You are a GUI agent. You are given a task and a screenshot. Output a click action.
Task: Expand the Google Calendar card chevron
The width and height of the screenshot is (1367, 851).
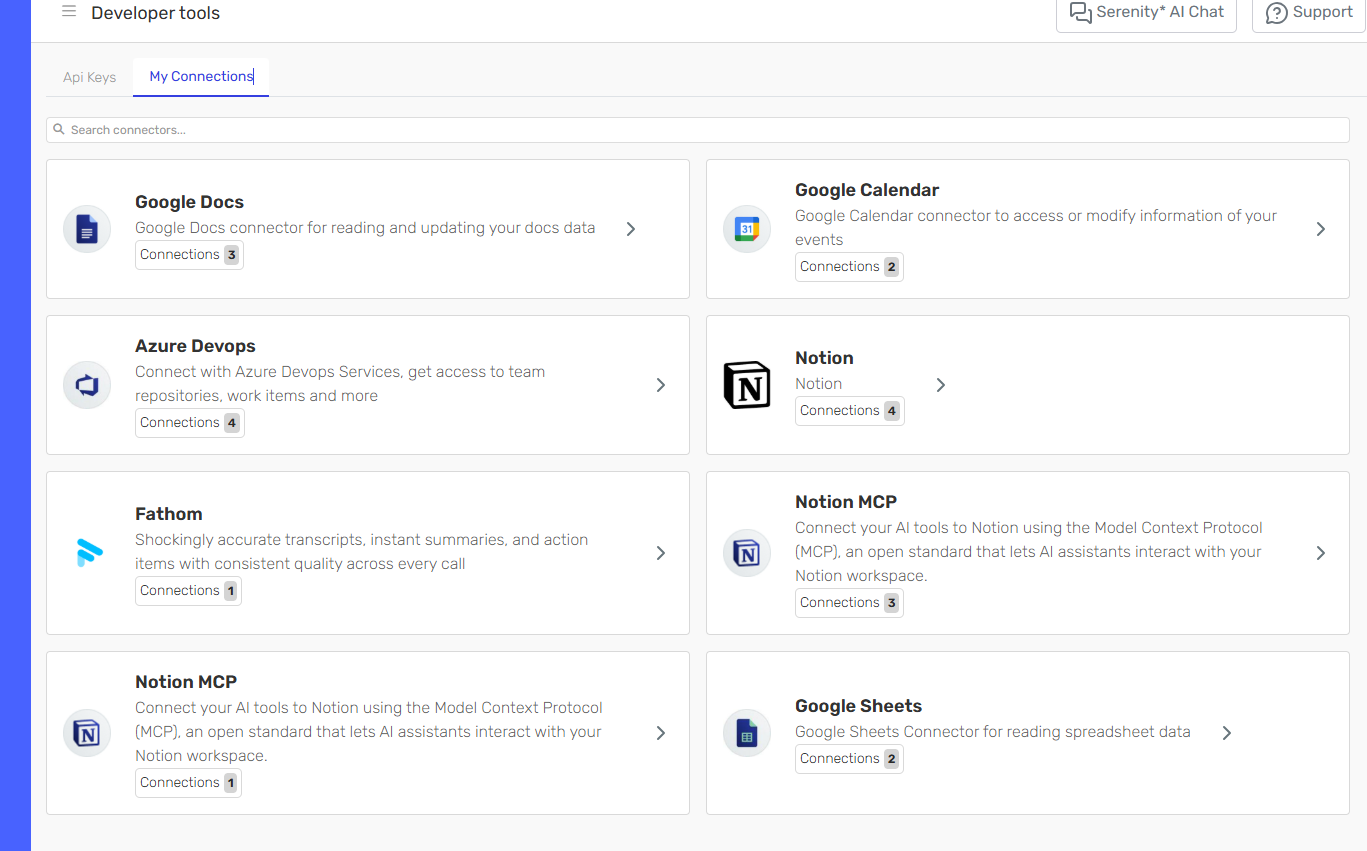1321,229
